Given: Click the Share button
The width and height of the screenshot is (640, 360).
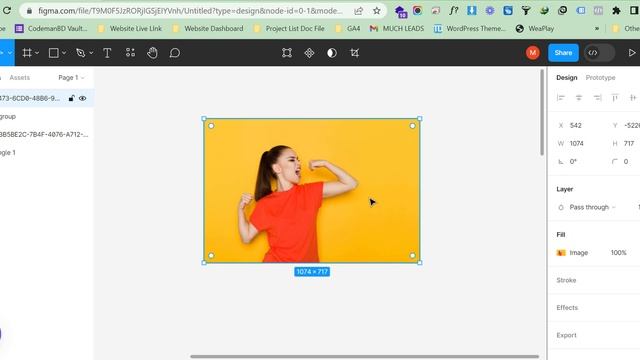Looking at the screenshot, I should [563, 53].
